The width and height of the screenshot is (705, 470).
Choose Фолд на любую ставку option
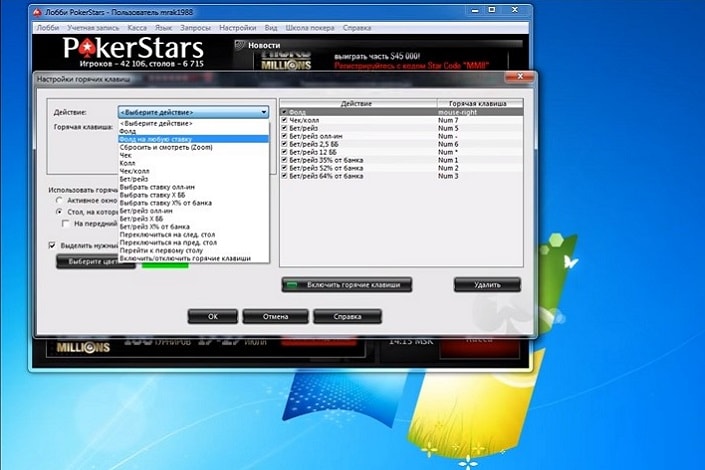193,139
